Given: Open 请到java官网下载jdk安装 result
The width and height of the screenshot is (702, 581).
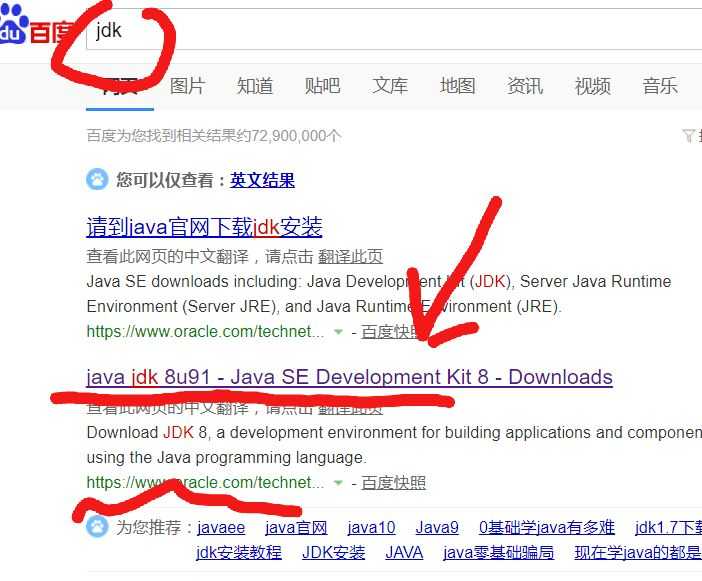Looking at the screenshot, I should click(x=204, y=227).
